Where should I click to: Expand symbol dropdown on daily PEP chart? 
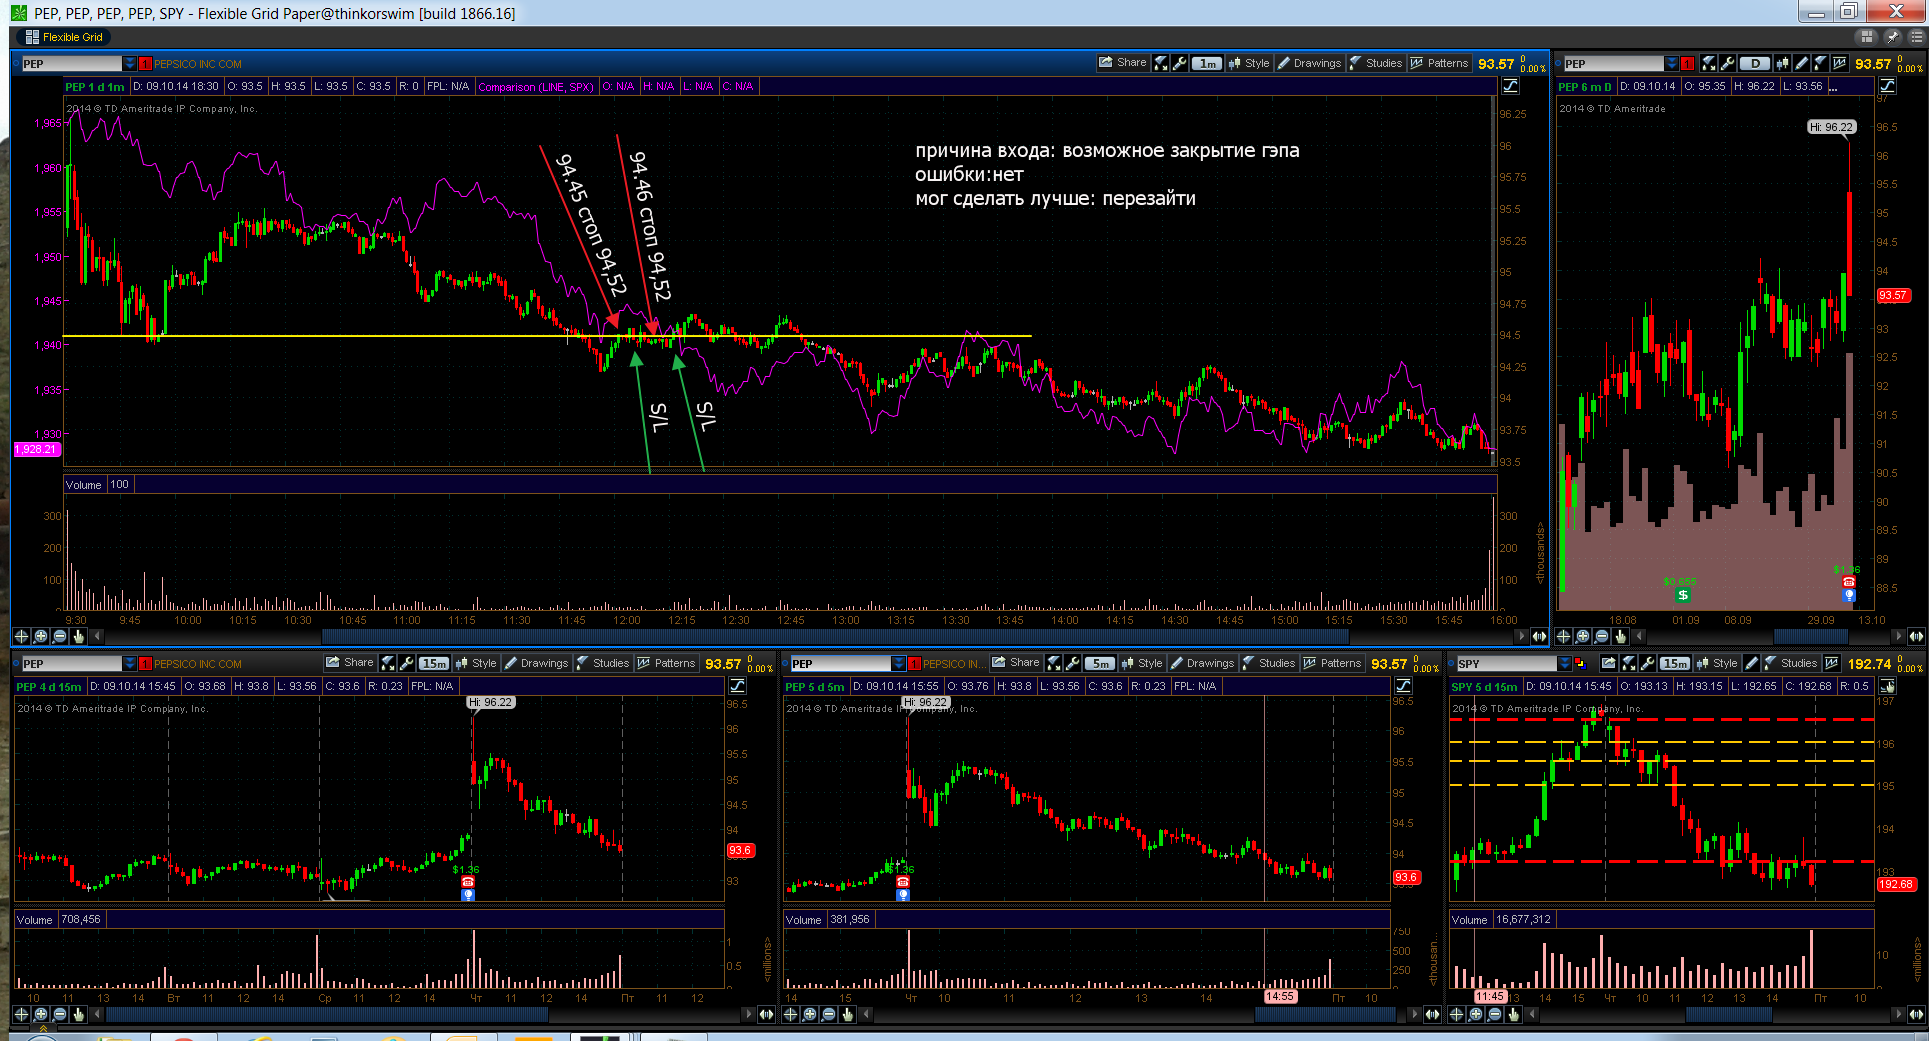[1672, 63]
